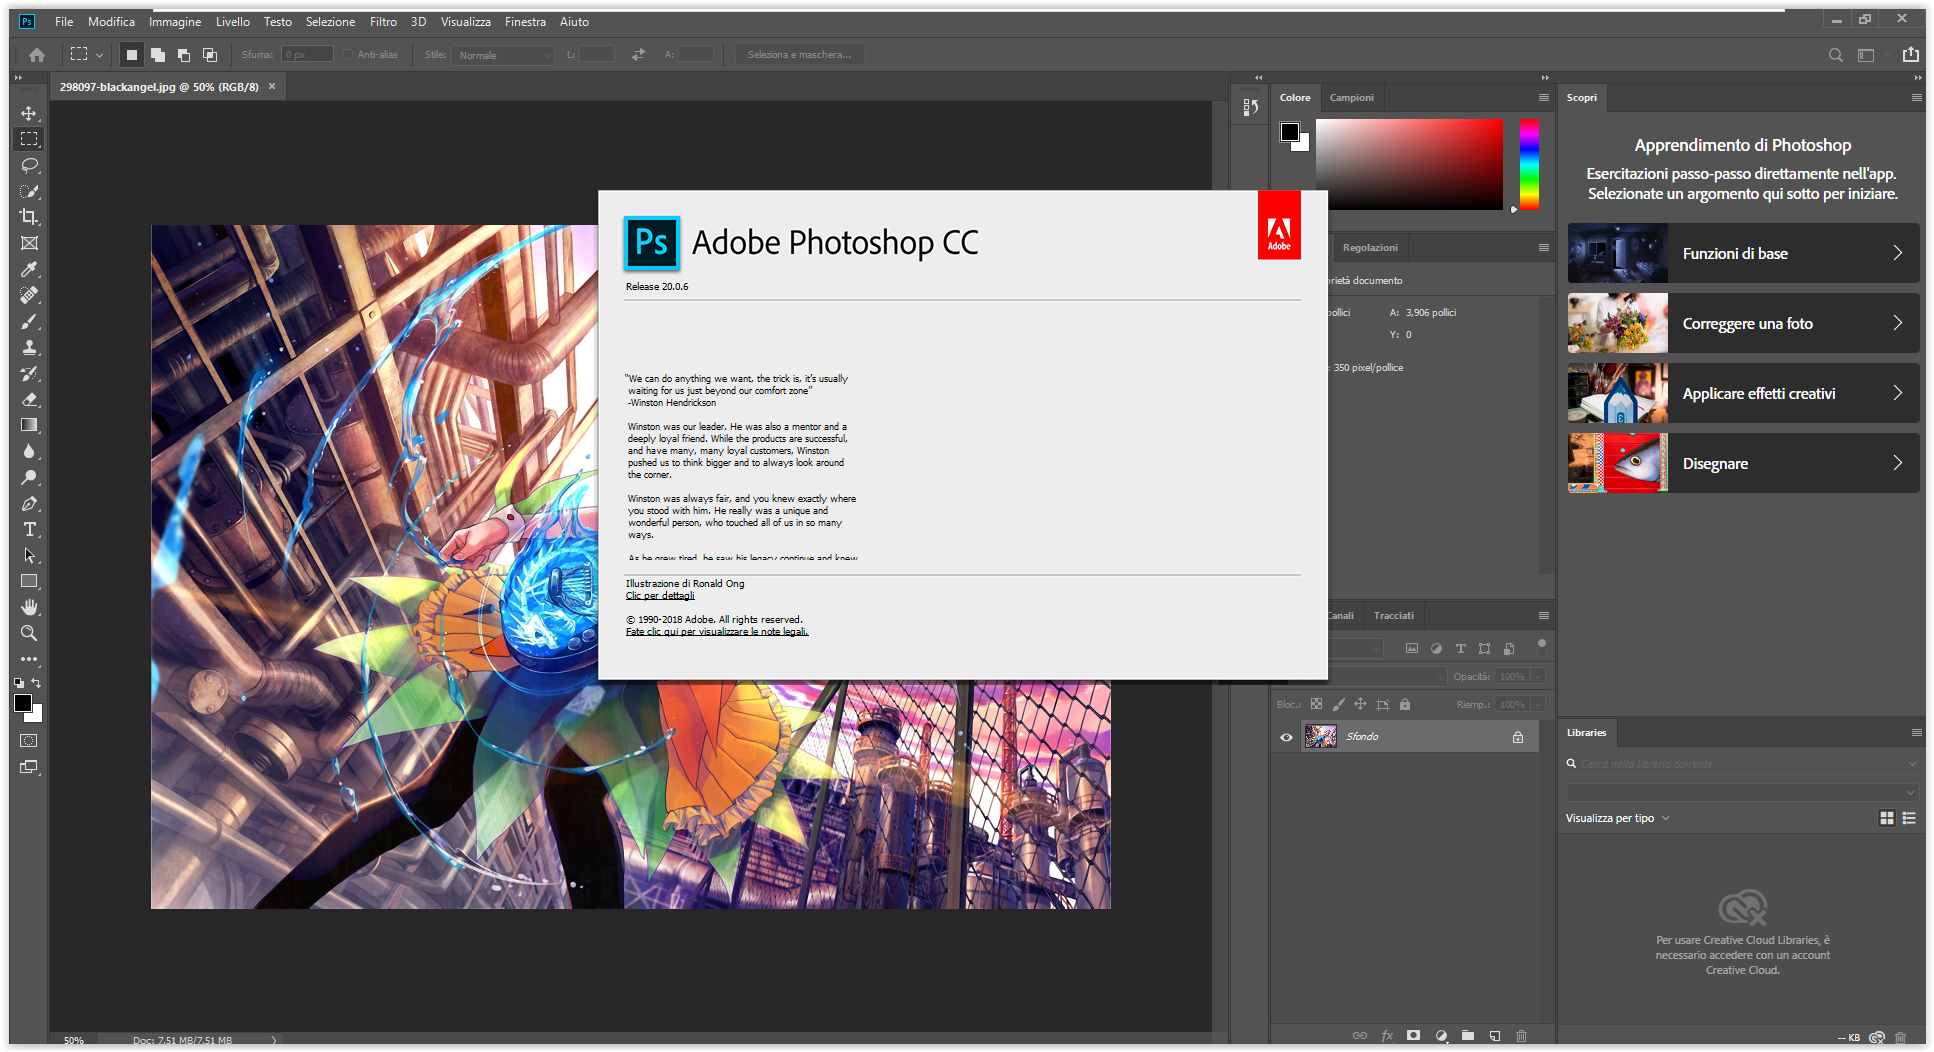Open the Edit Toolbar three-dots menu
The width and height of the screenshot is (1934, 1052).
point(29,659)
